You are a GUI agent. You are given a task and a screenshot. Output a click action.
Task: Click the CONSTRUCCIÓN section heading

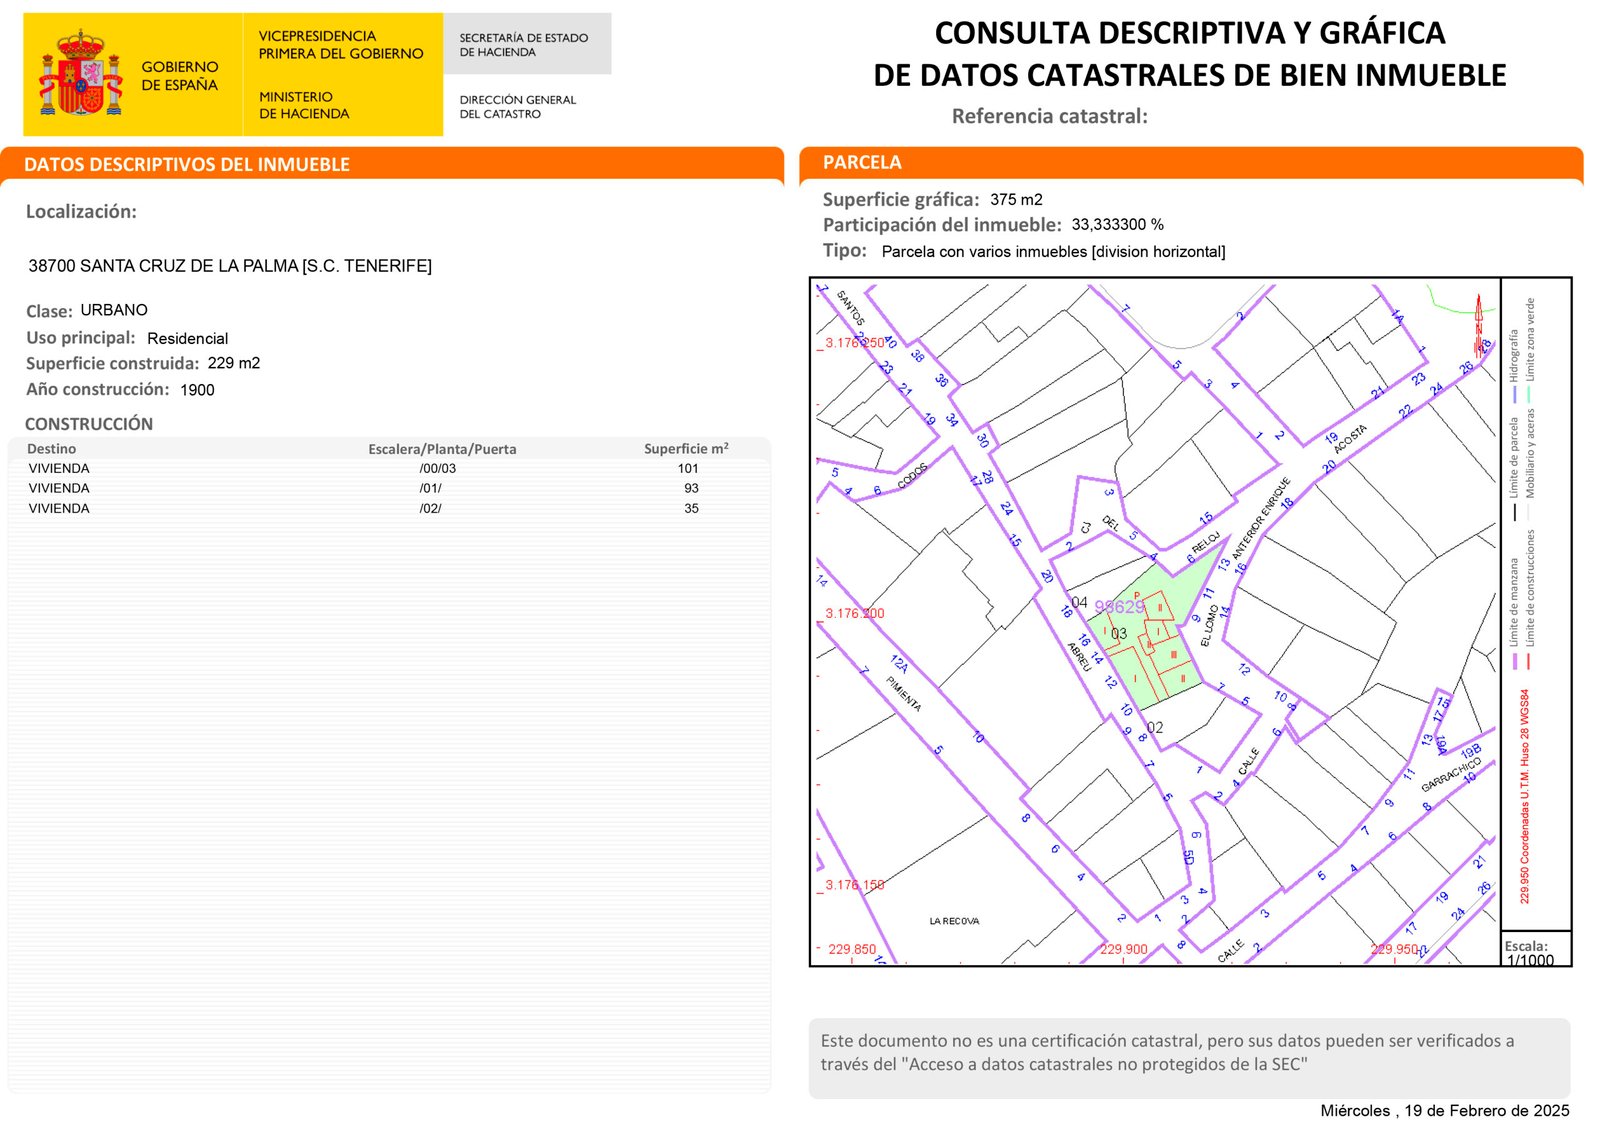pos(89,424)
